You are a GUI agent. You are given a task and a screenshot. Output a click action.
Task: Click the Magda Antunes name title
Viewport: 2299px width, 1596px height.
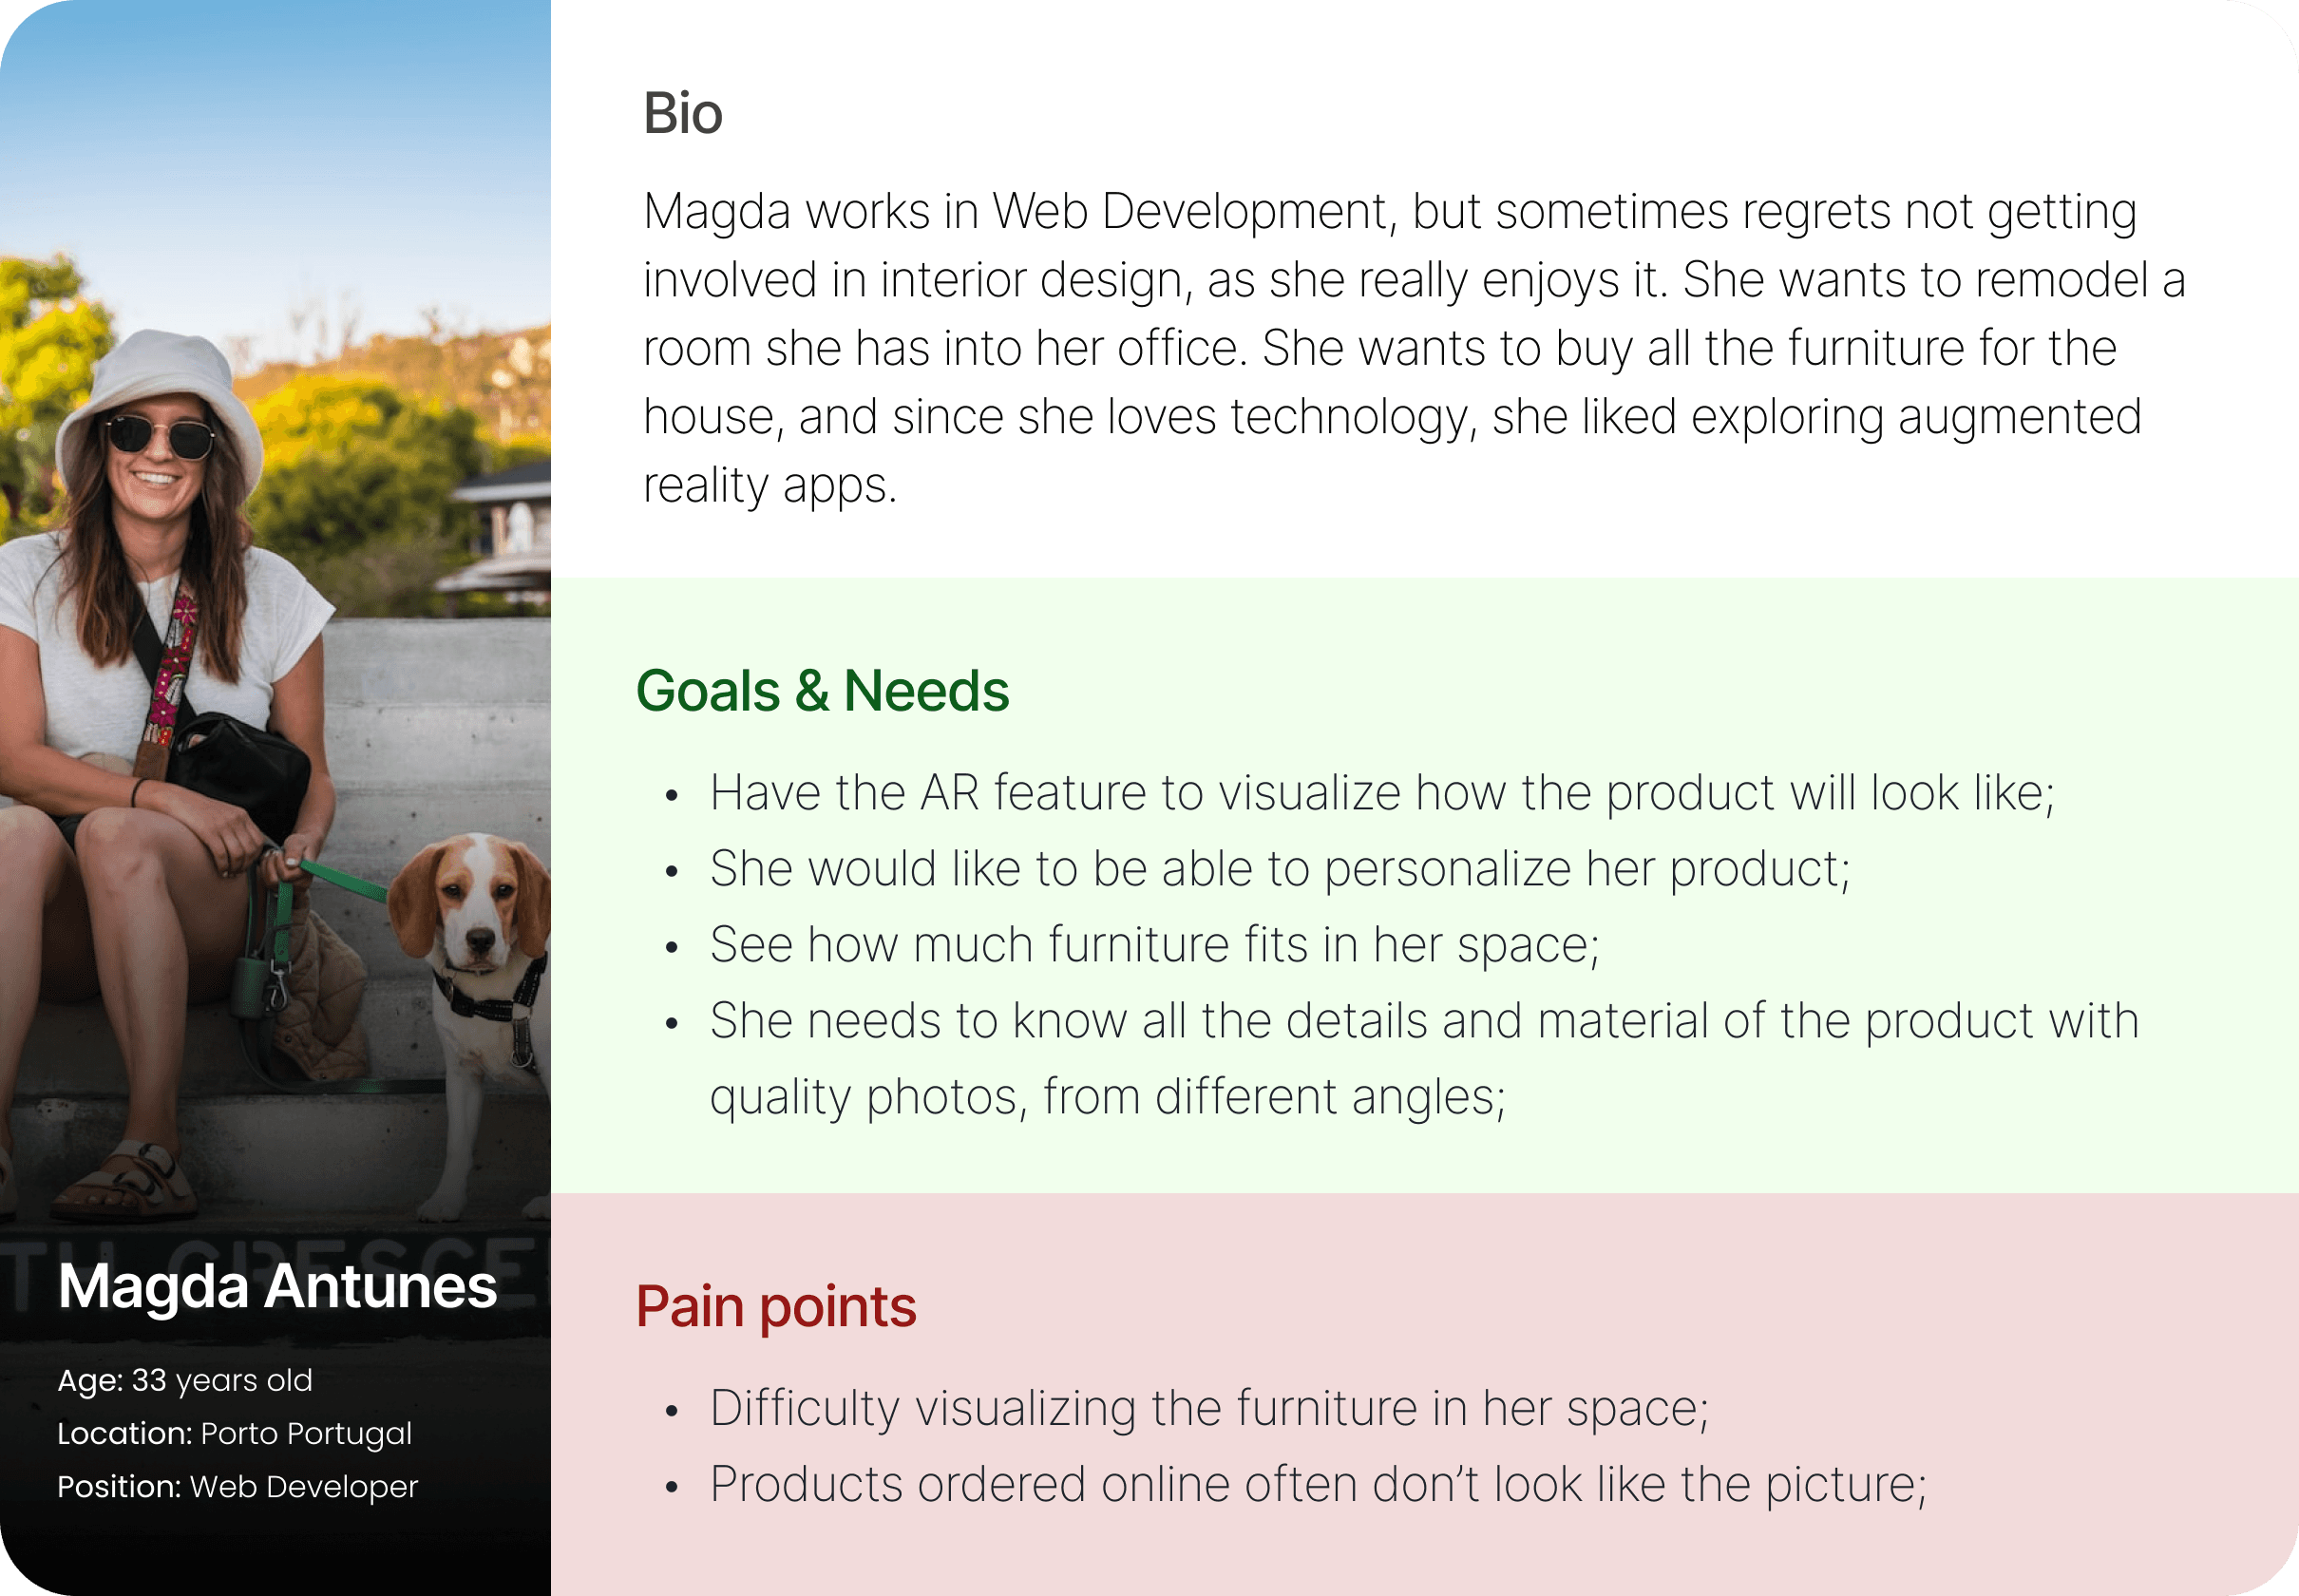tap(277, 1286)
